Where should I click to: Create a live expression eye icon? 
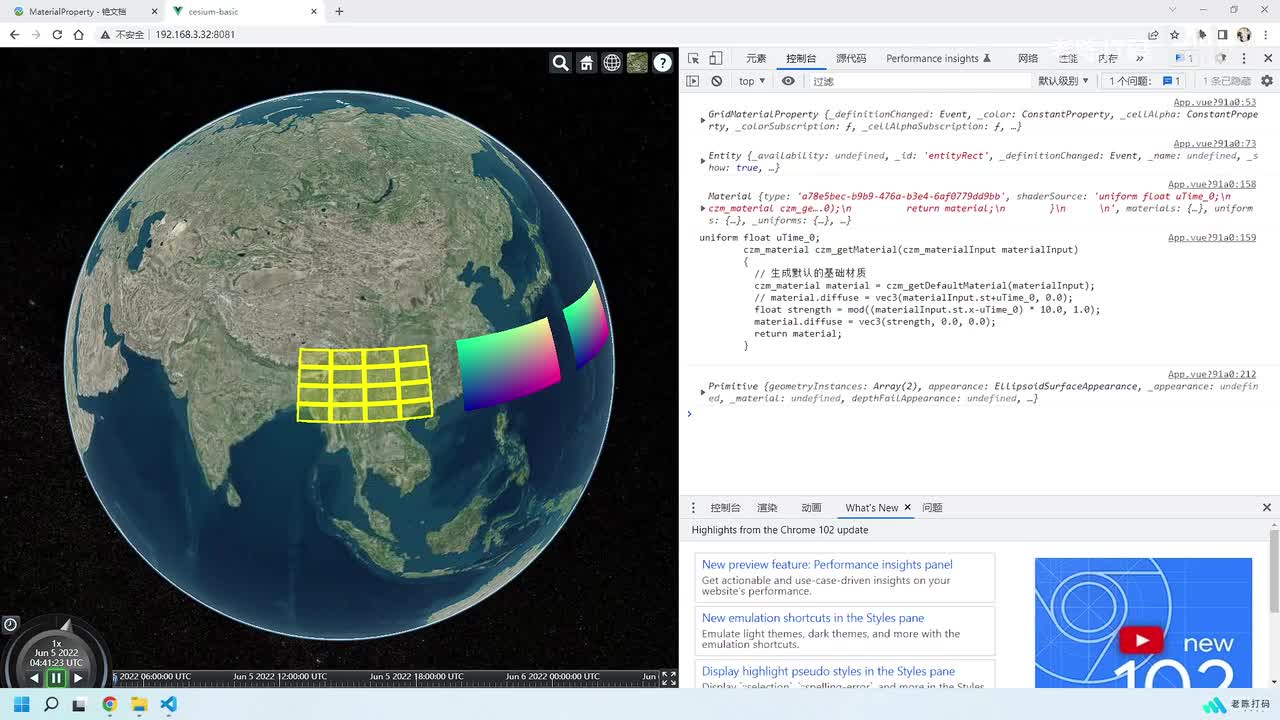pyautogui.click(x=788, y=81)
